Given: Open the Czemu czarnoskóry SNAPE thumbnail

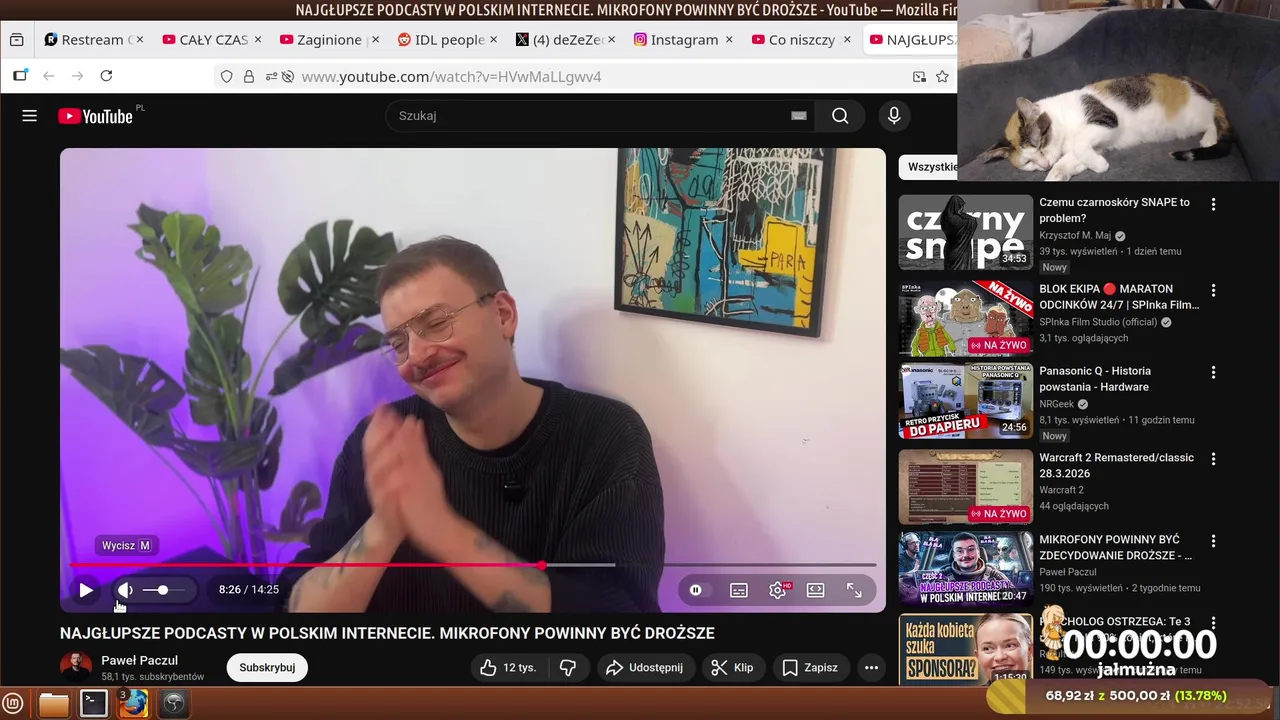Looking at the screenshot, I should [966, 232].
